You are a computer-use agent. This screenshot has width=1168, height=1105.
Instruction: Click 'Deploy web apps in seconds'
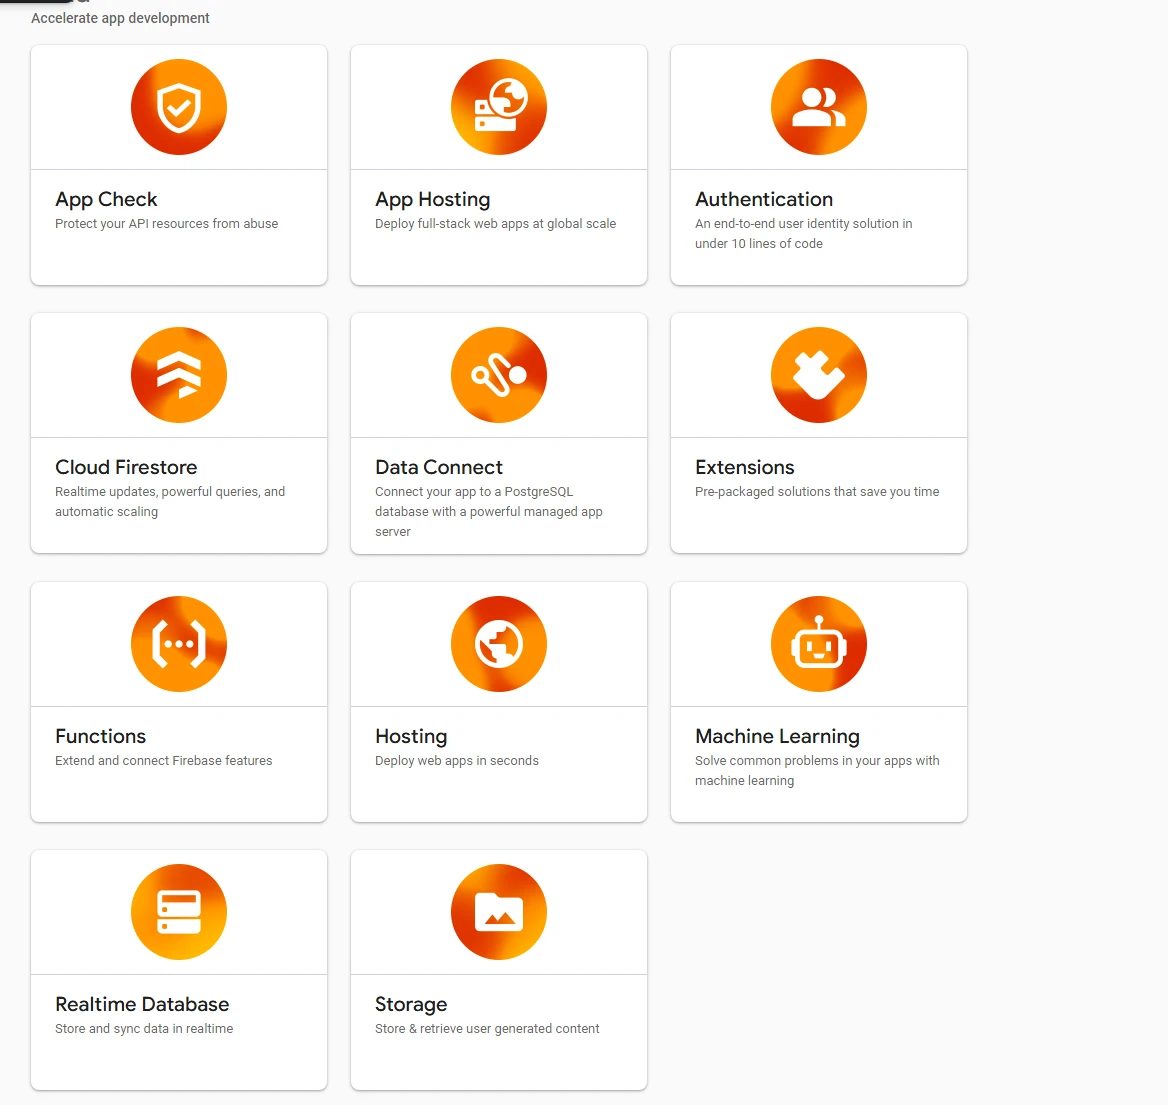[x=457, y=761]
